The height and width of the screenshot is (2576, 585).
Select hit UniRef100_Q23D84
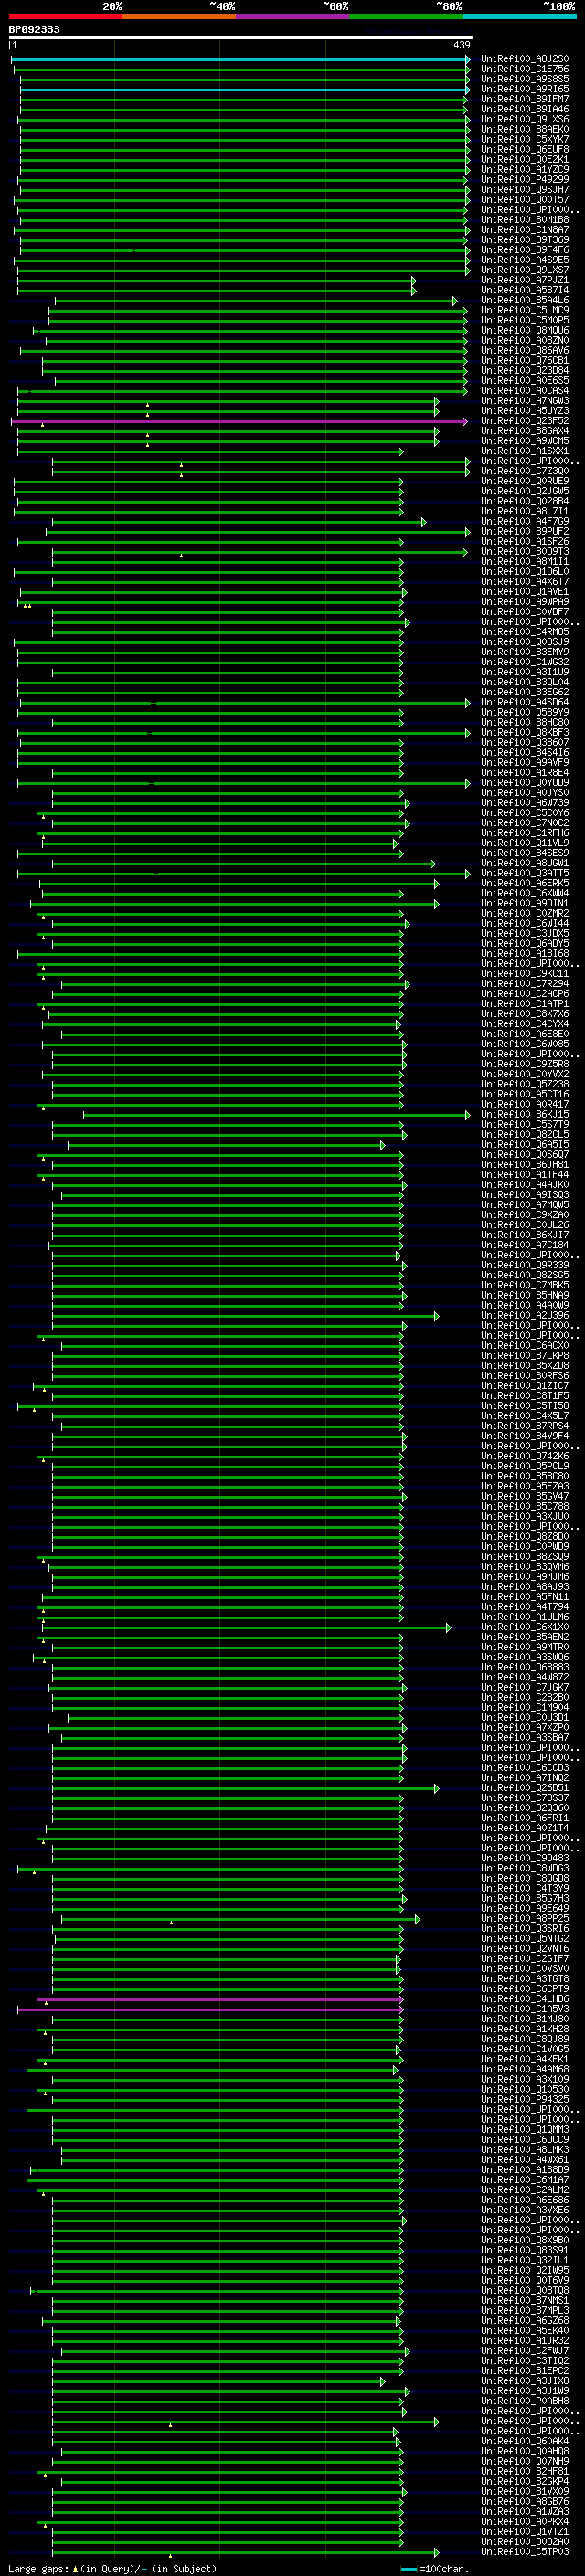[525, 371]
